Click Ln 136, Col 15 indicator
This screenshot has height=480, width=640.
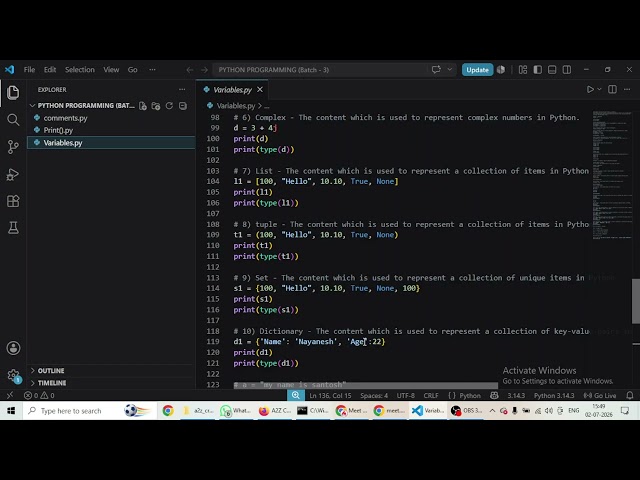point(330,396)
